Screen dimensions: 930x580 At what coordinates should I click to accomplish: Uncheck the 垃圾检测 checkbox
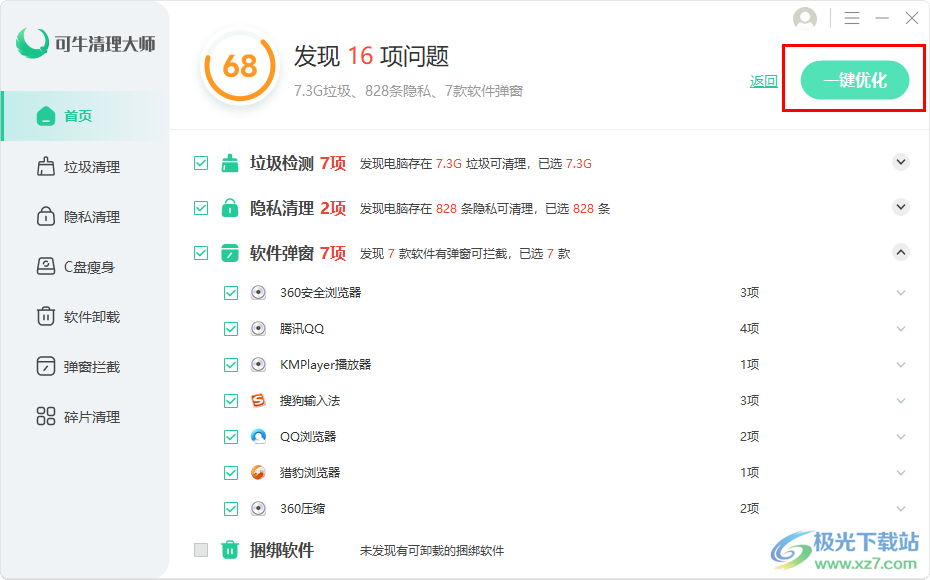pos(201,163)
